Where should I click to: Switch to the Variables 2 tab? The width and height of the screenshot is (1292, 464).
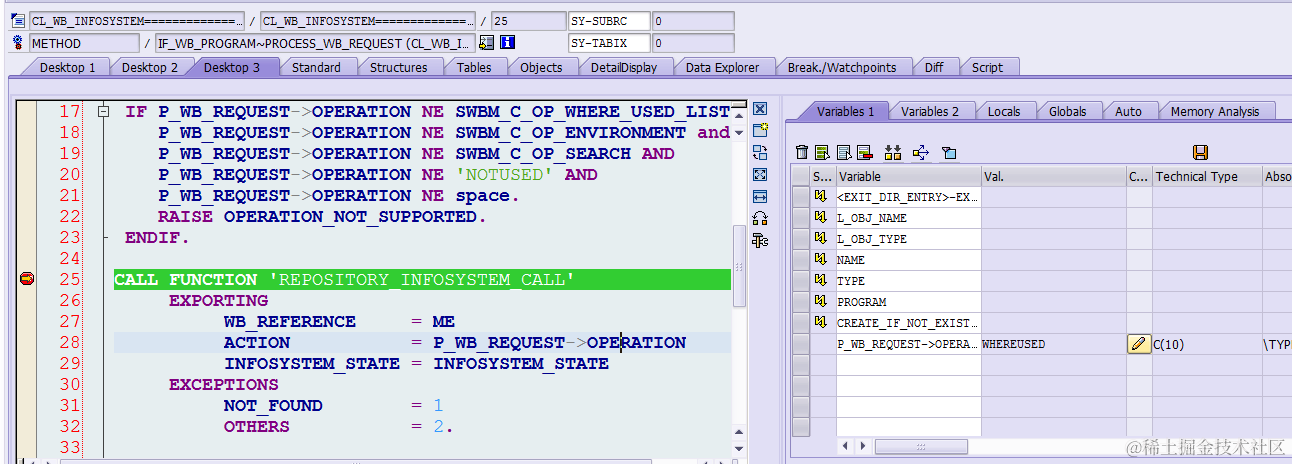[x=930, y=111]
